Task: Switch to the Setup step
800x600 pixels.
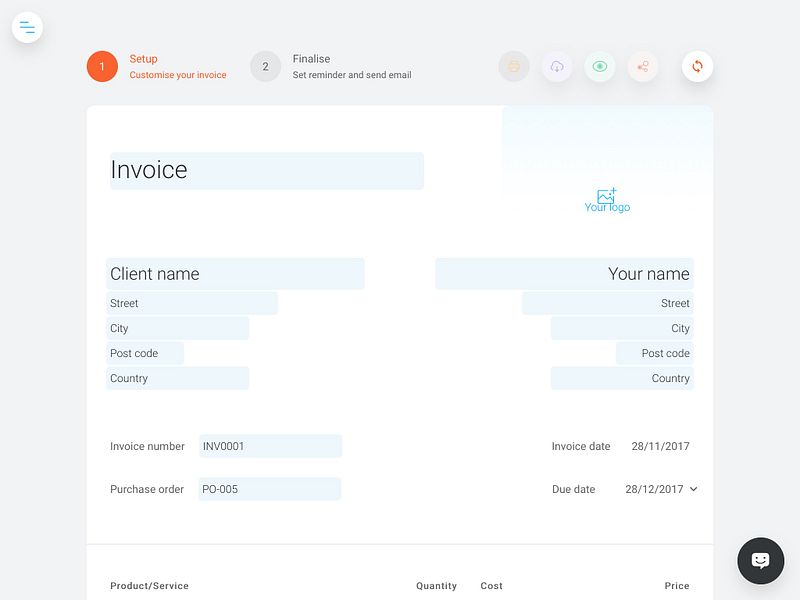Action: click(146, 58)
